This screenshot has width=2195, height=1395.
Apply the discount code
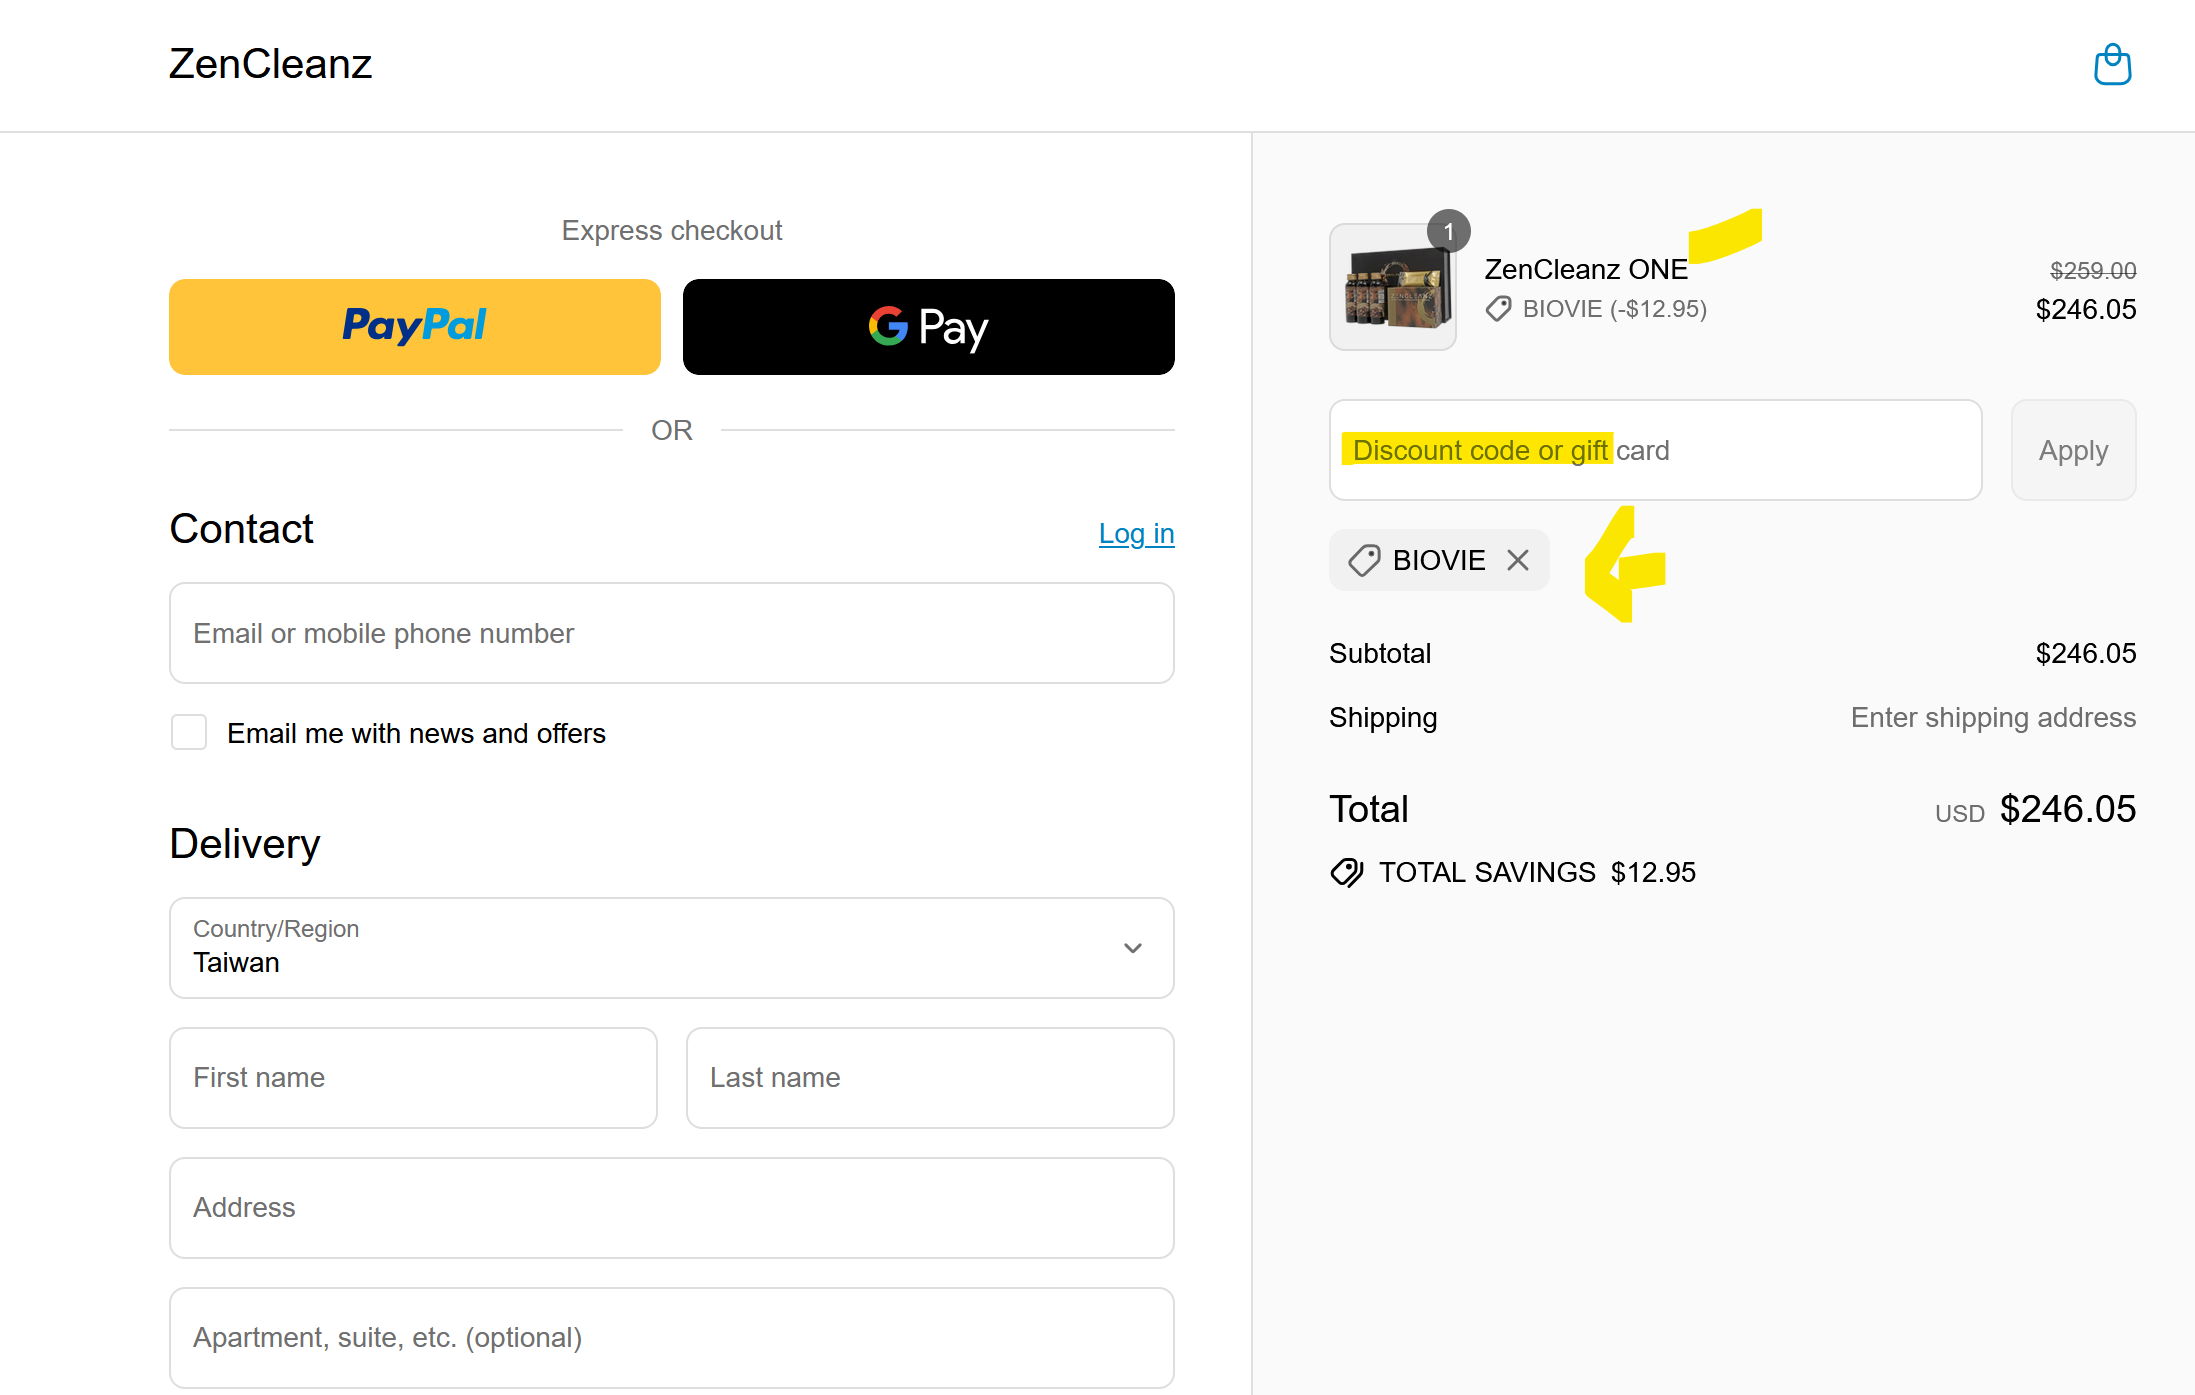click(x=2073, y=450)
